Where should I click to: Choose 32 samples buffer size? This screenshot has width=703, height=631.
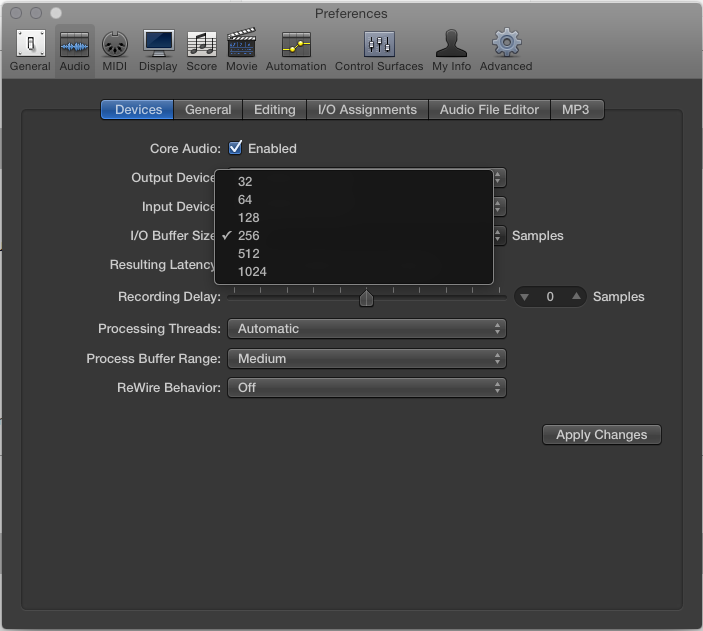tap(354, 182)
